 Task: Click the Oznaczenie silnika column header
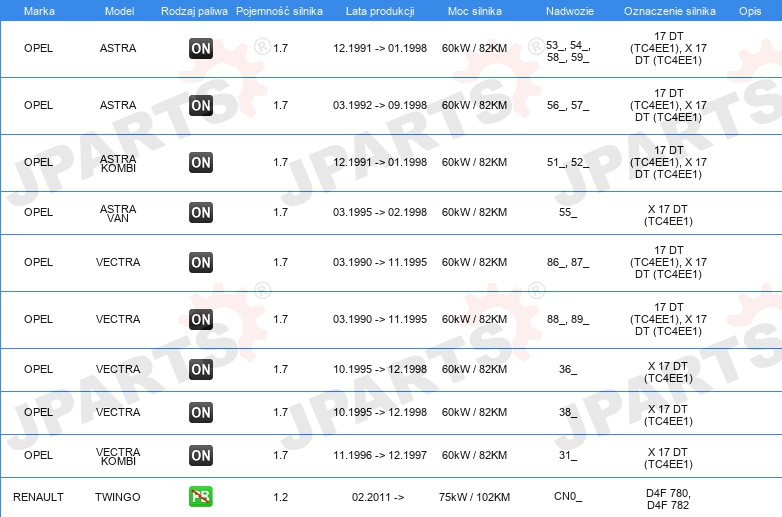[670, 11]
